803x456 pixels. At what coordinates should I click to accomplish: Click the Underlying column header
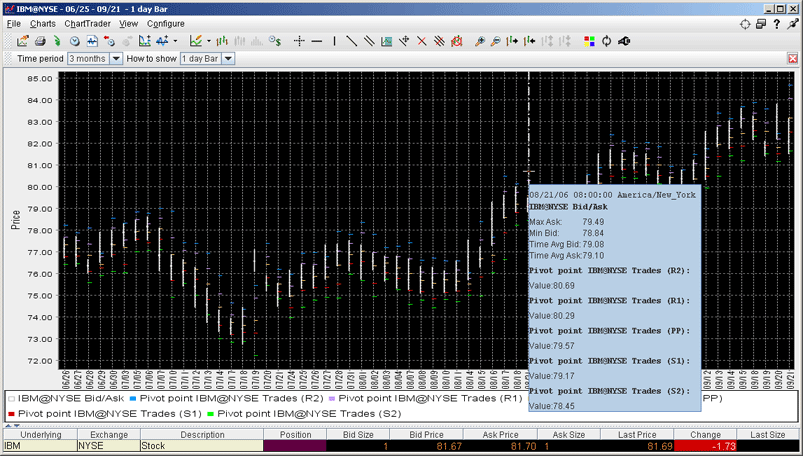pyautogui.click(x=40, y=434)
